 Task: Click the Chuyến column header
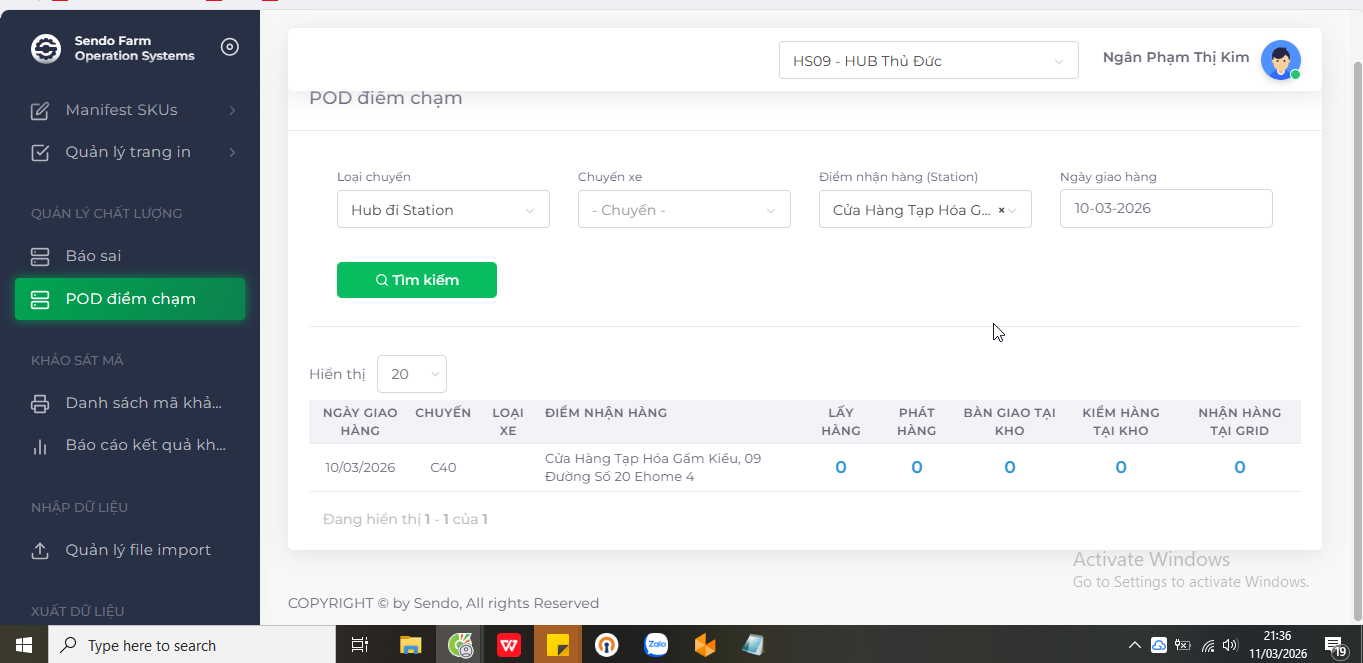(x=443, y=412)
